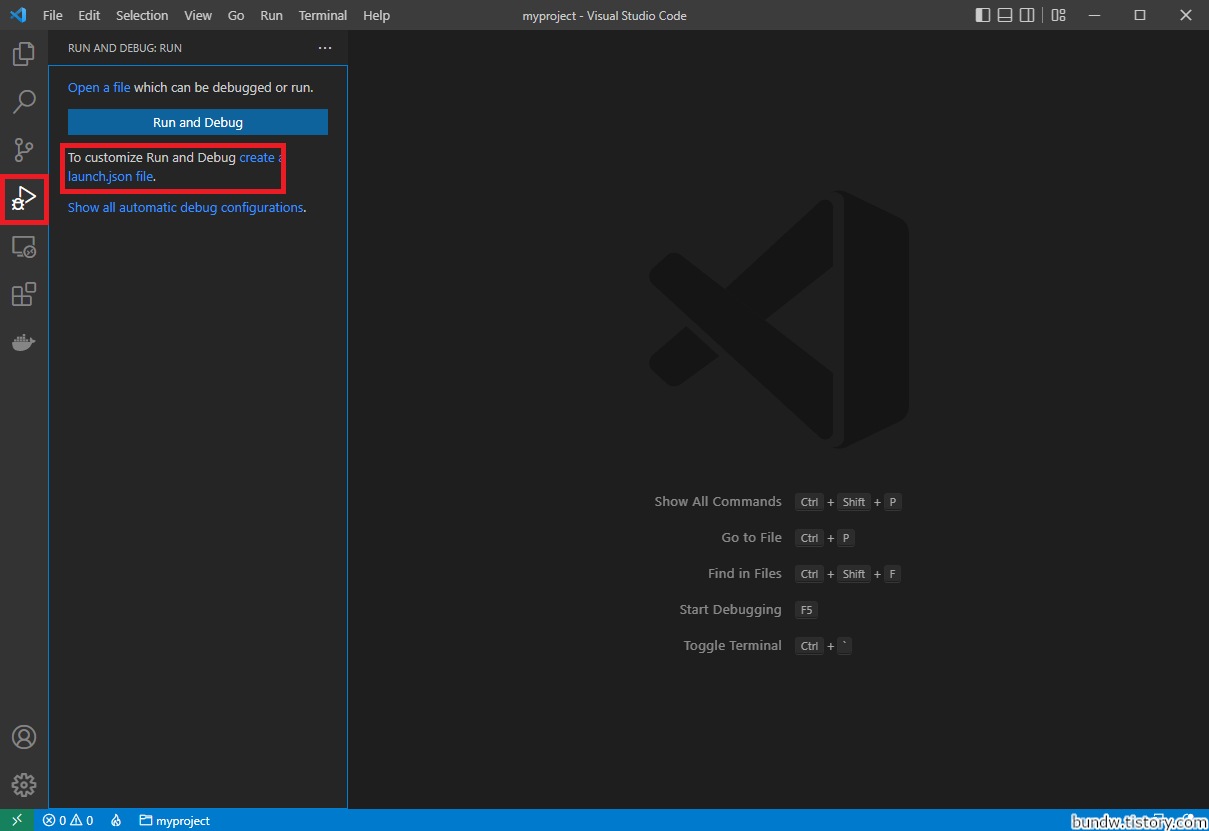Select the Run and Debug activity icon
Image resolution: width=1209 pixels, height=831 pixels.
[x=24, y=198]
